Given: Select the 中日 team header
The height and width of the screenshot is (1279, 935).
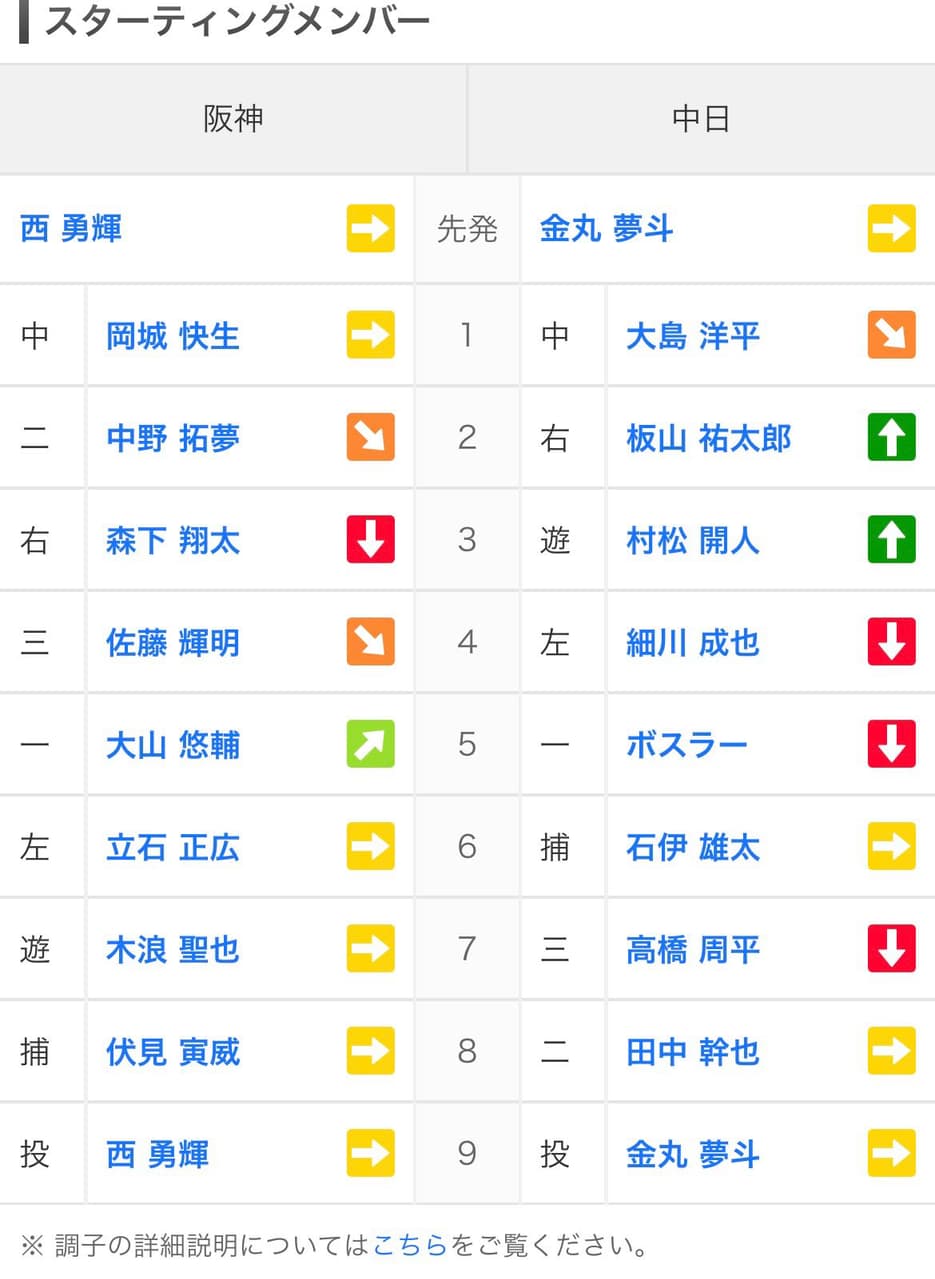Looking at the screenshot, I should tap(701, 119).
